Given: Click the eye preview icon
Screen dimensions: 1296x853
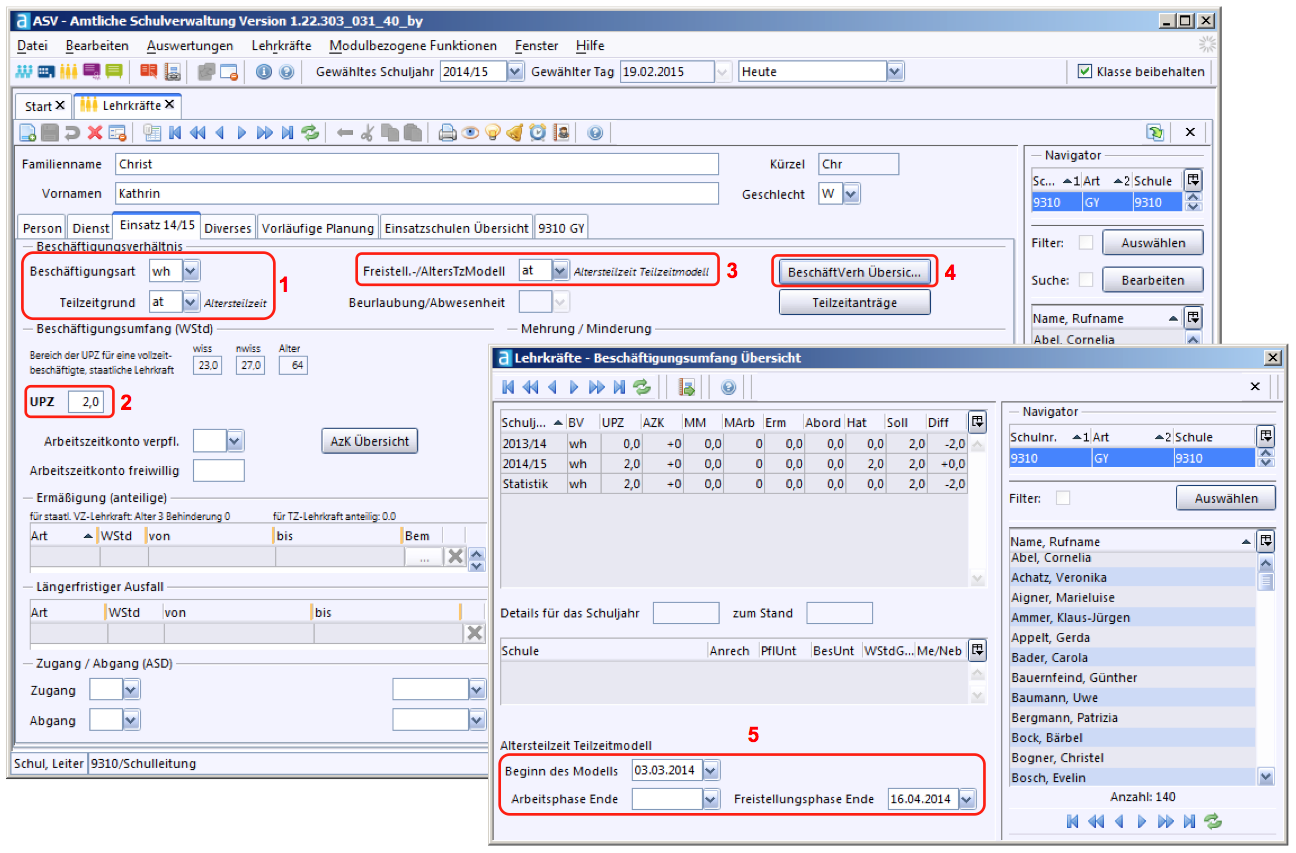Looking at the screenshot, I should [470, 133].
